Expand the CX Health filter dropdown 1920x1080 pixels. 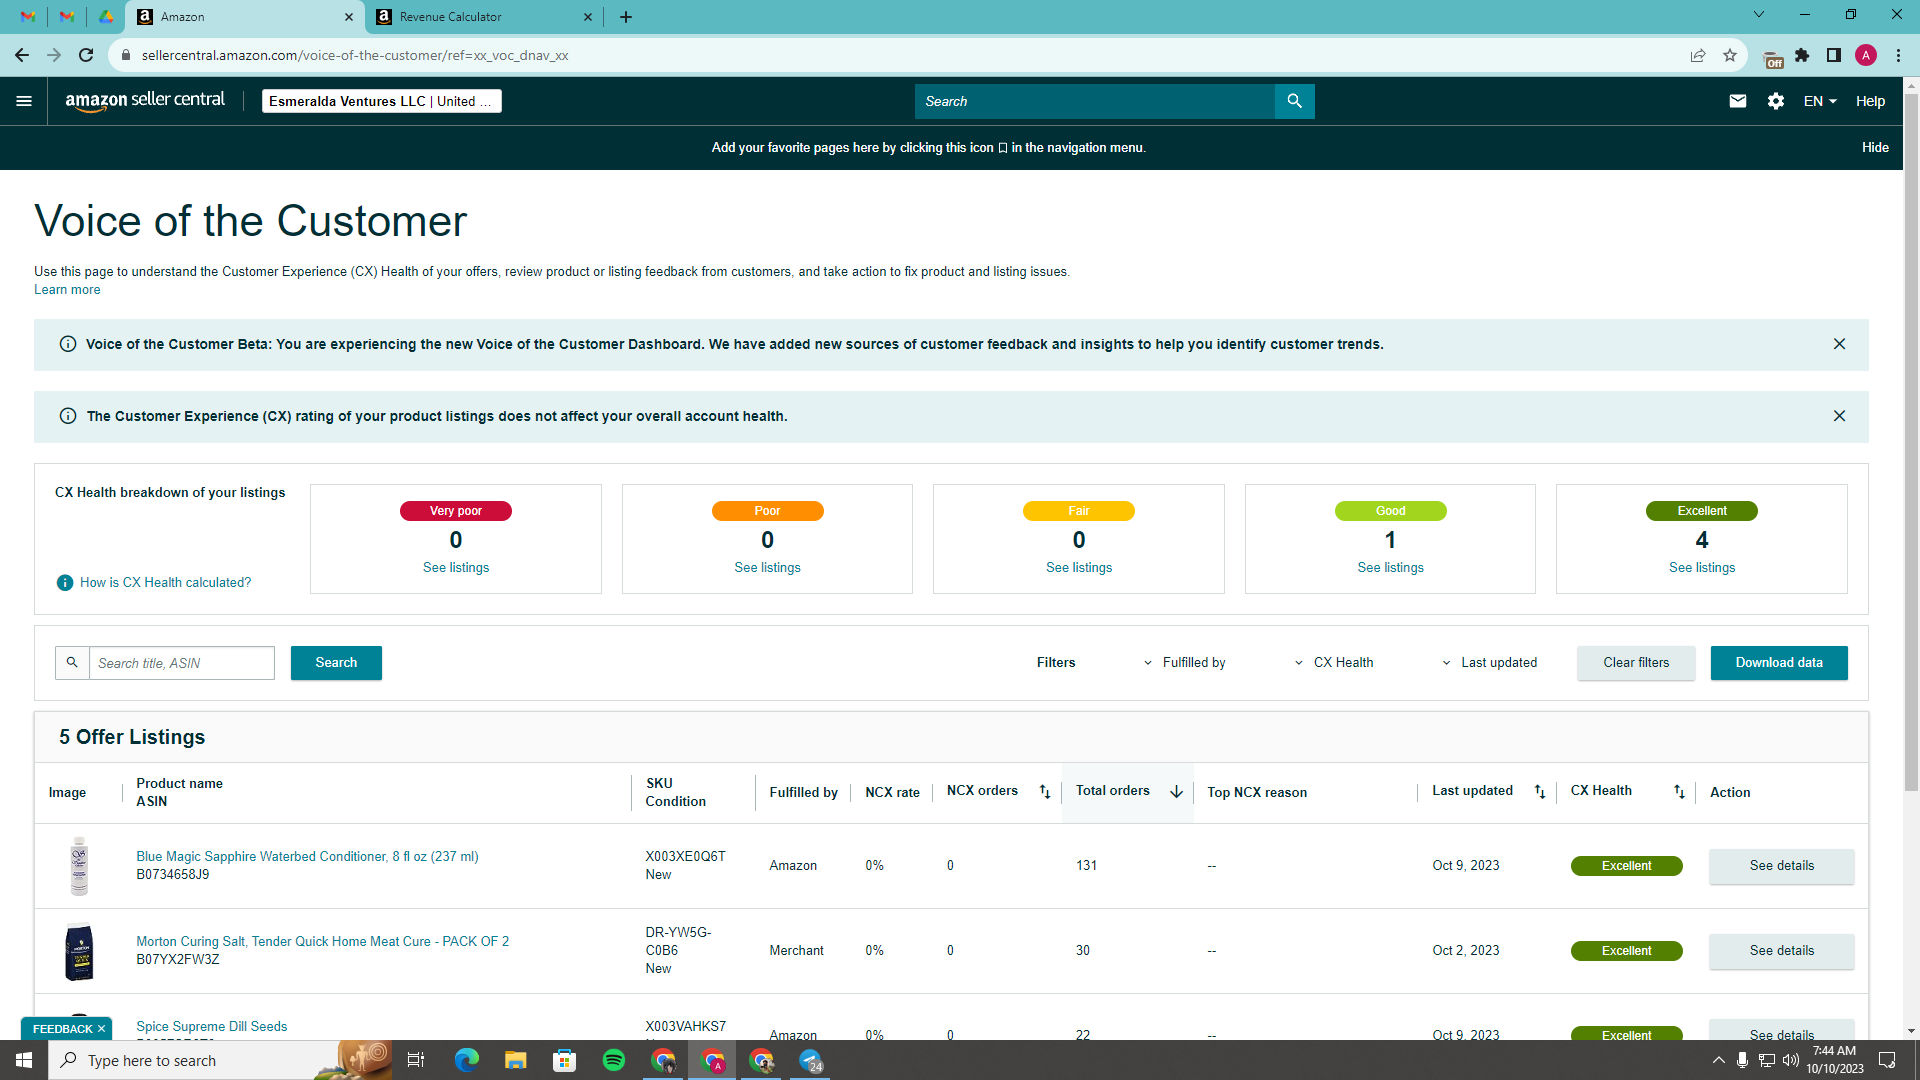1334,663
